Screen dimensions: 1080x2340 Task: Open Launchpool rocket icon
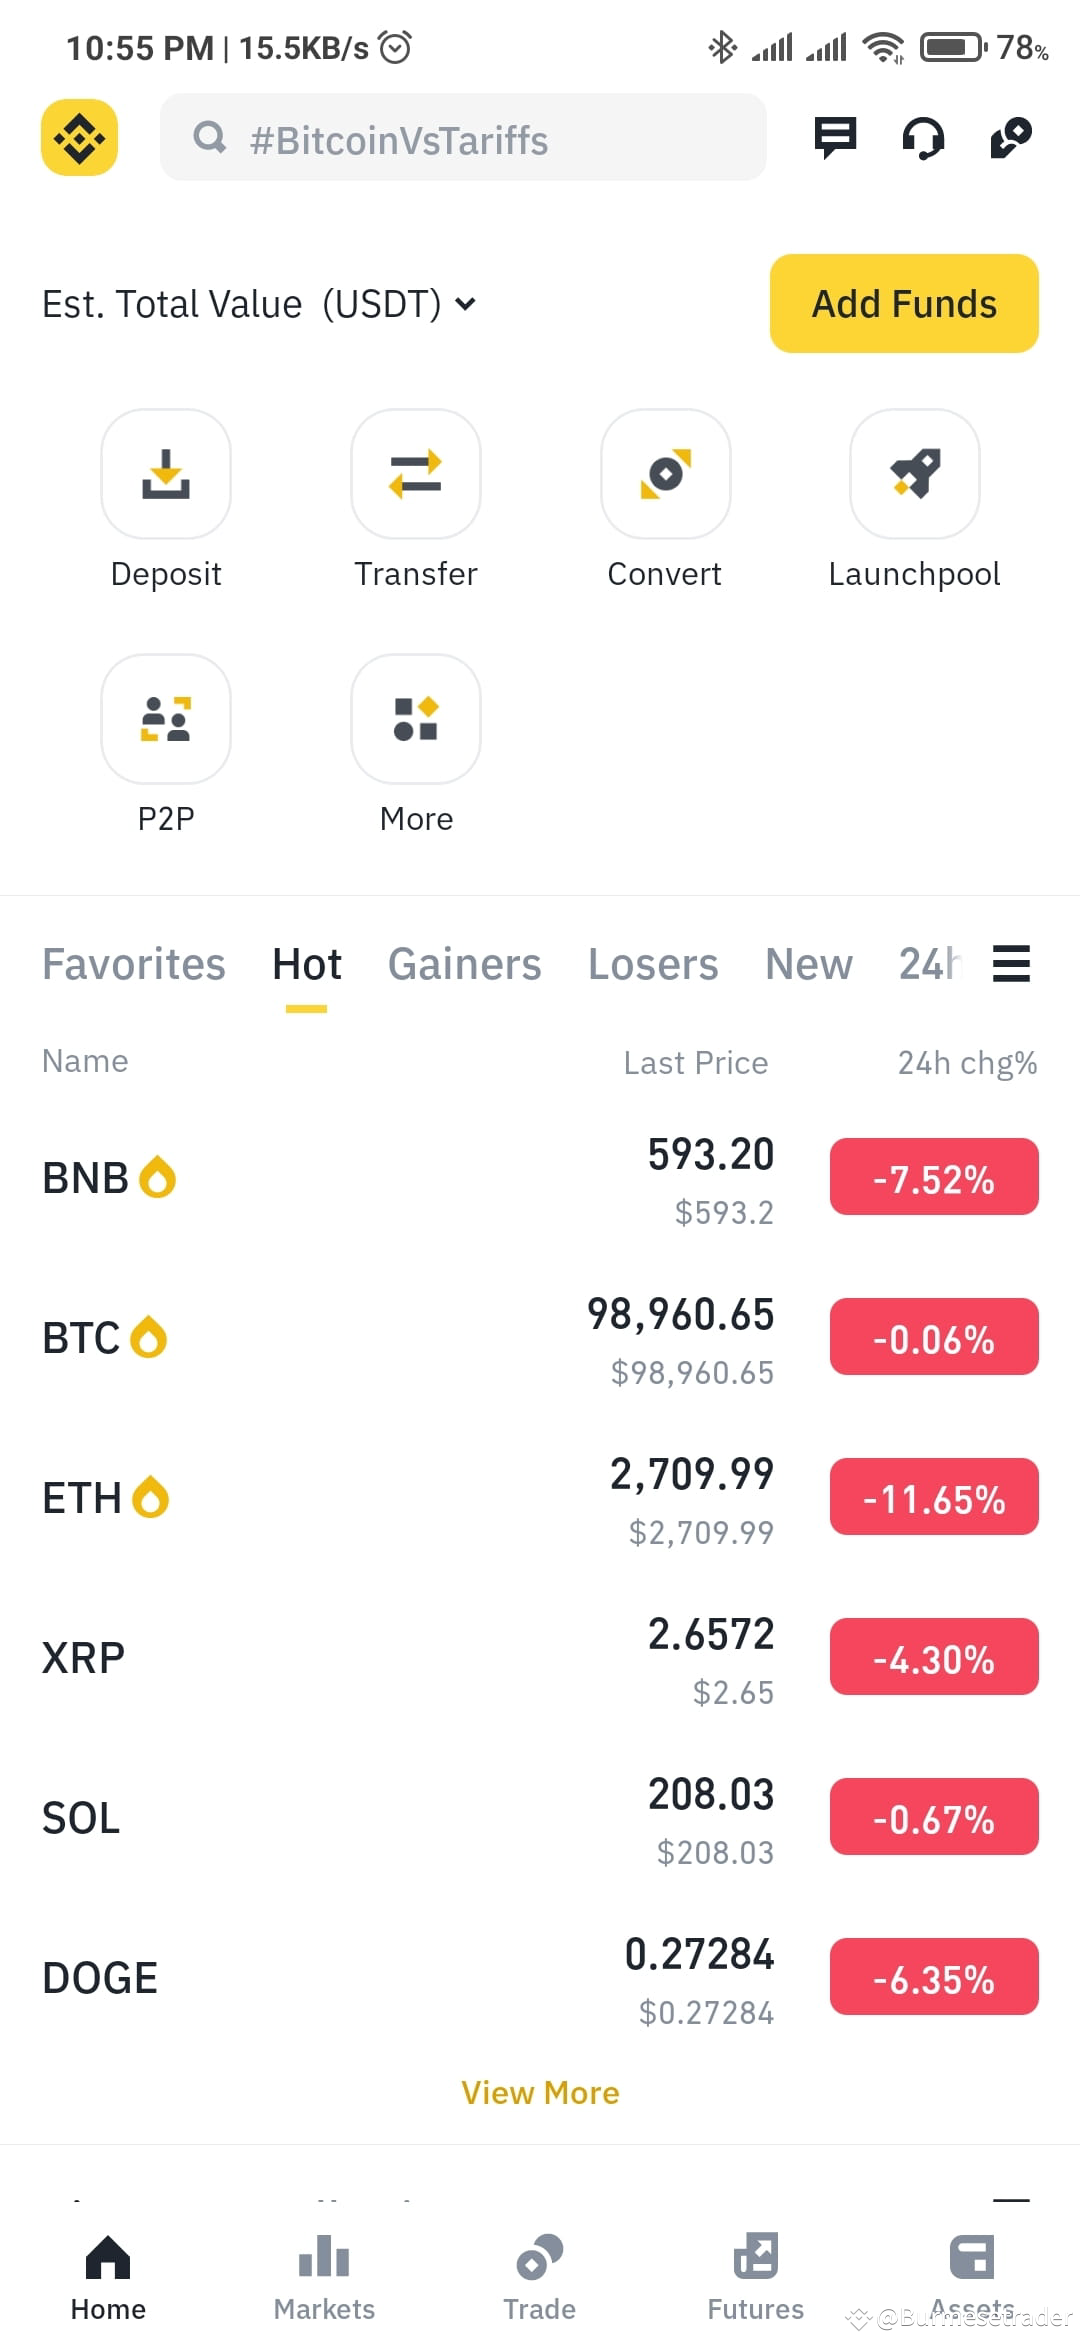point(915,473)
